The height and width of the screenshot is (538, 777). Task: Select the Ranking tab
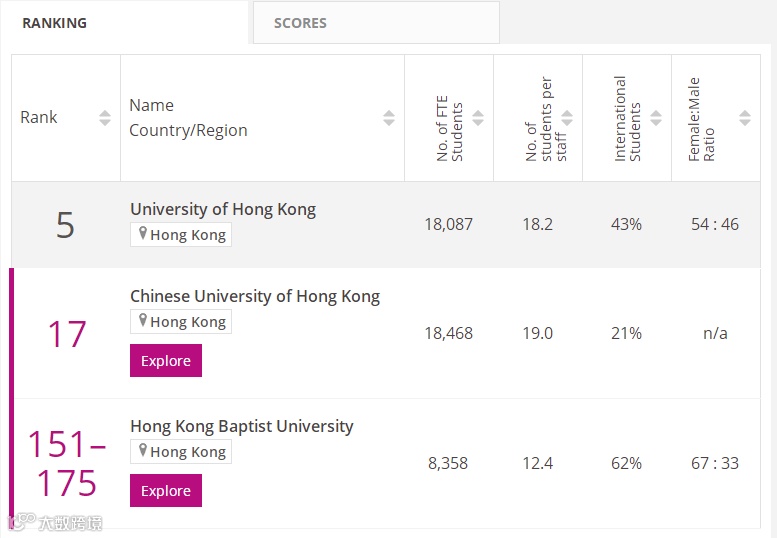[54, 23]
